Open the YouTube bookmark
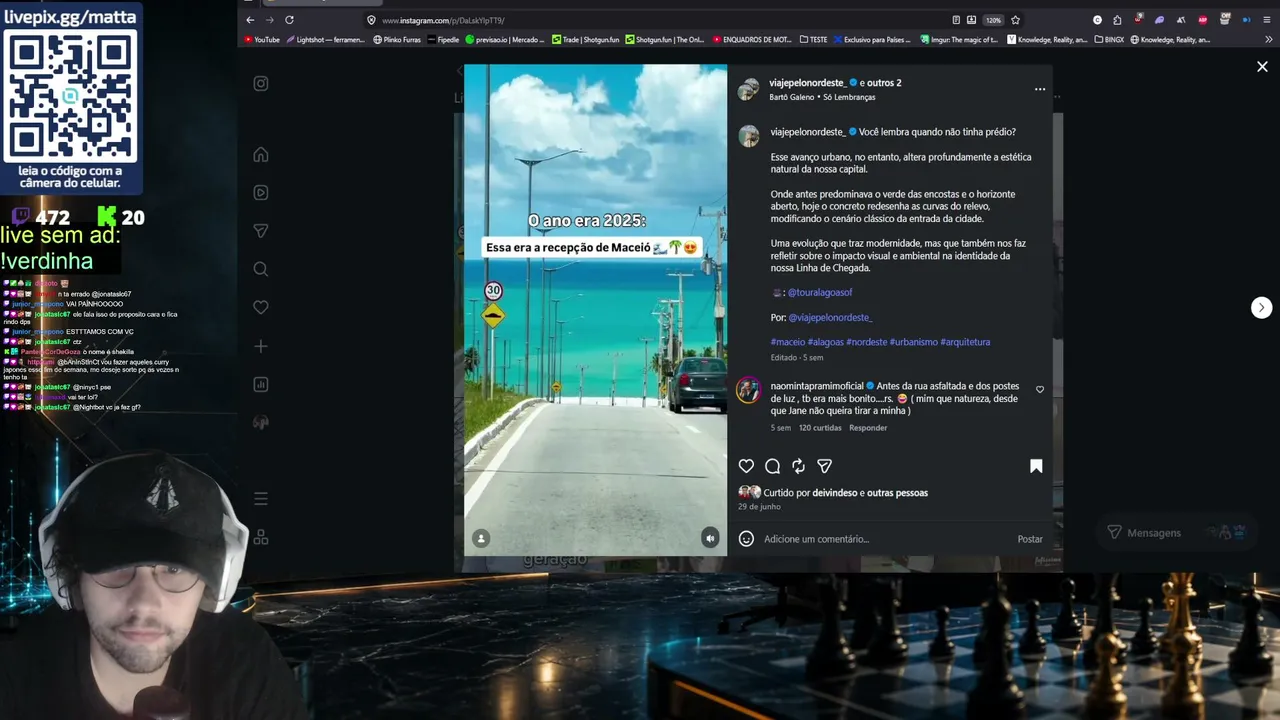Image resolution: width=1280 pixels, height=720 pixels. pos(261,40)
